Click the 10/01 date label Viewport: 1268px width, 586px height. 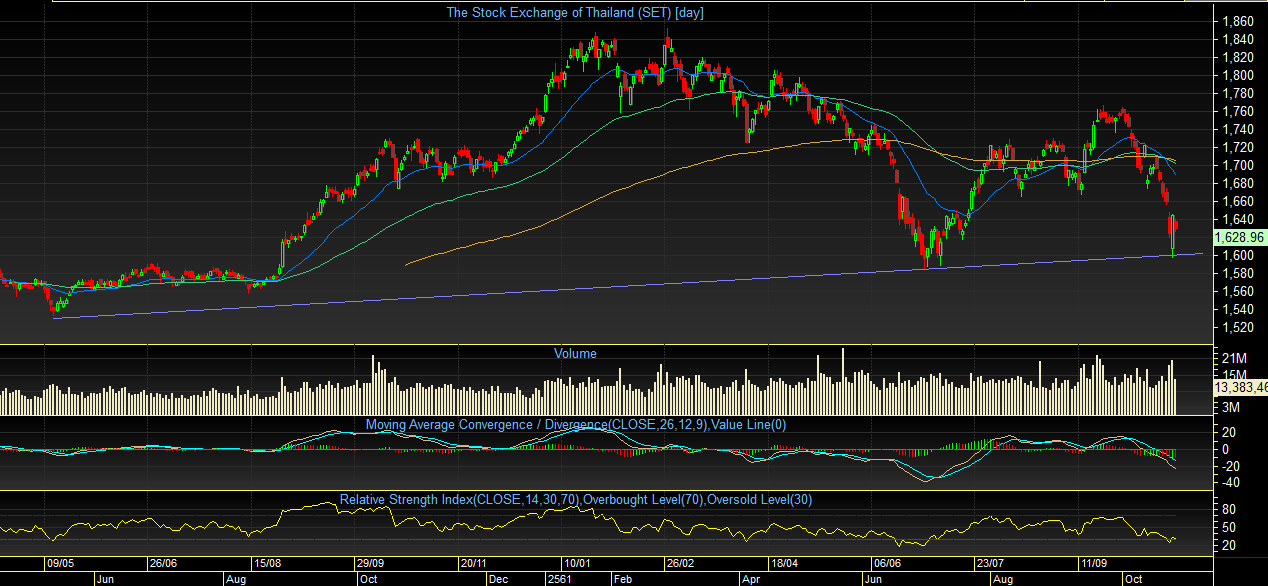[x=577, y=563]
